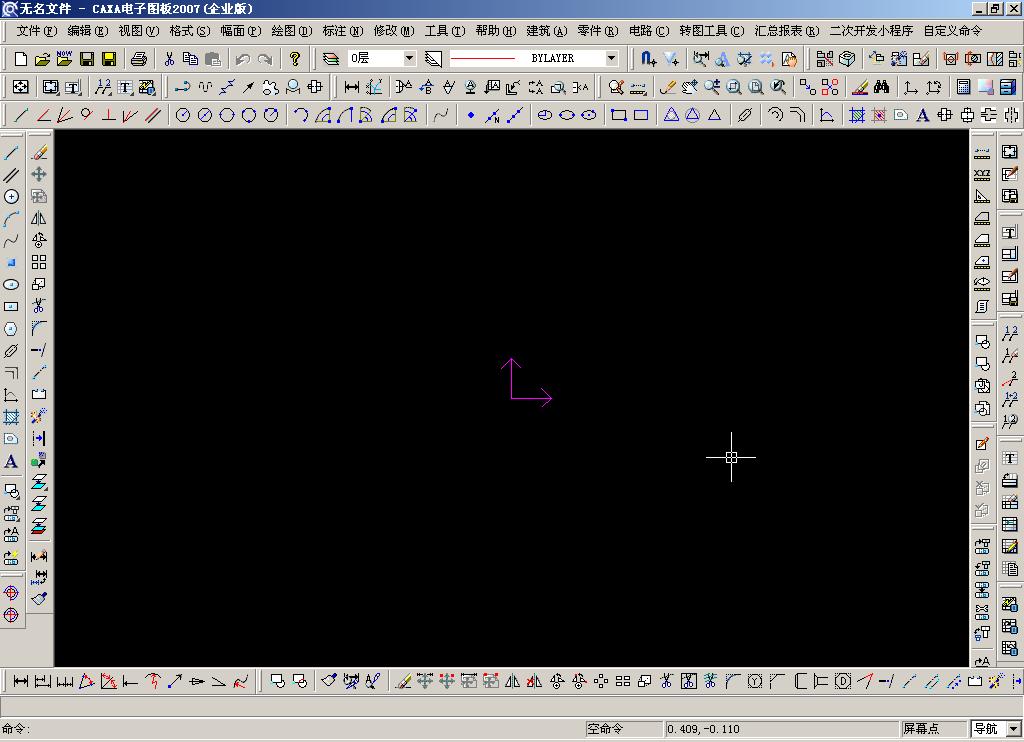1024x742 pixels.
Task: Click the parallel lines icon in draw toolbar
Action: pyautogui.click(x=153, y=116)
